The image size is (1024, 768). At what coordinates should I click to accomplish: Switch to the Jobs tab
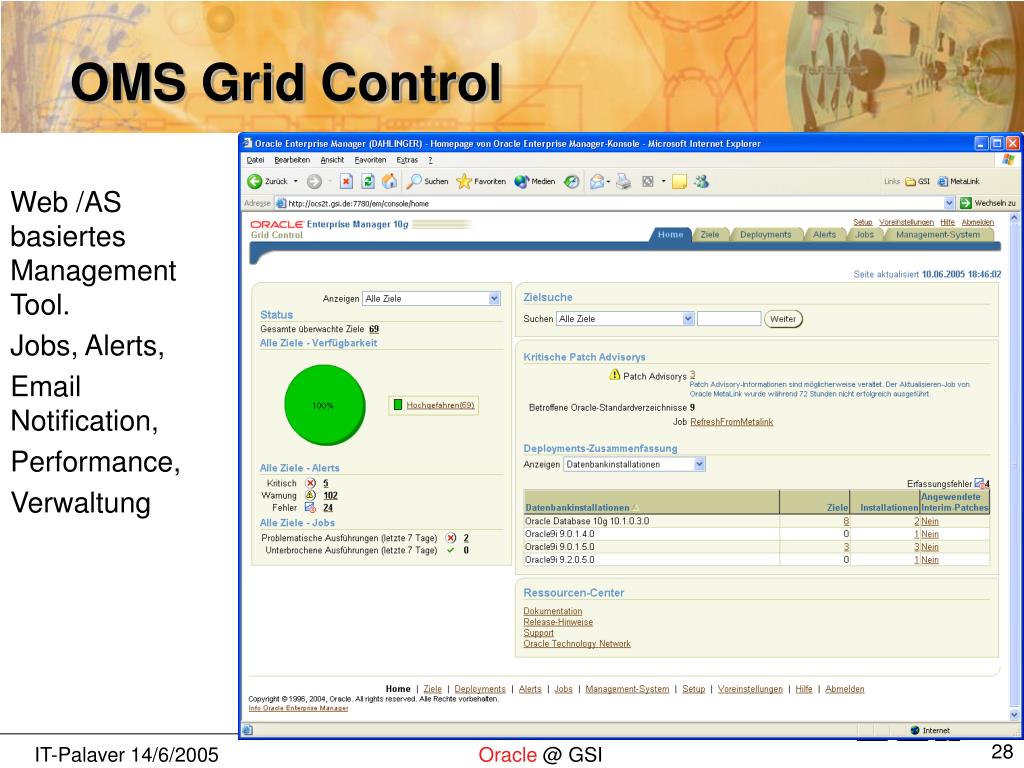pyautogui.click(x=864, y=234)
